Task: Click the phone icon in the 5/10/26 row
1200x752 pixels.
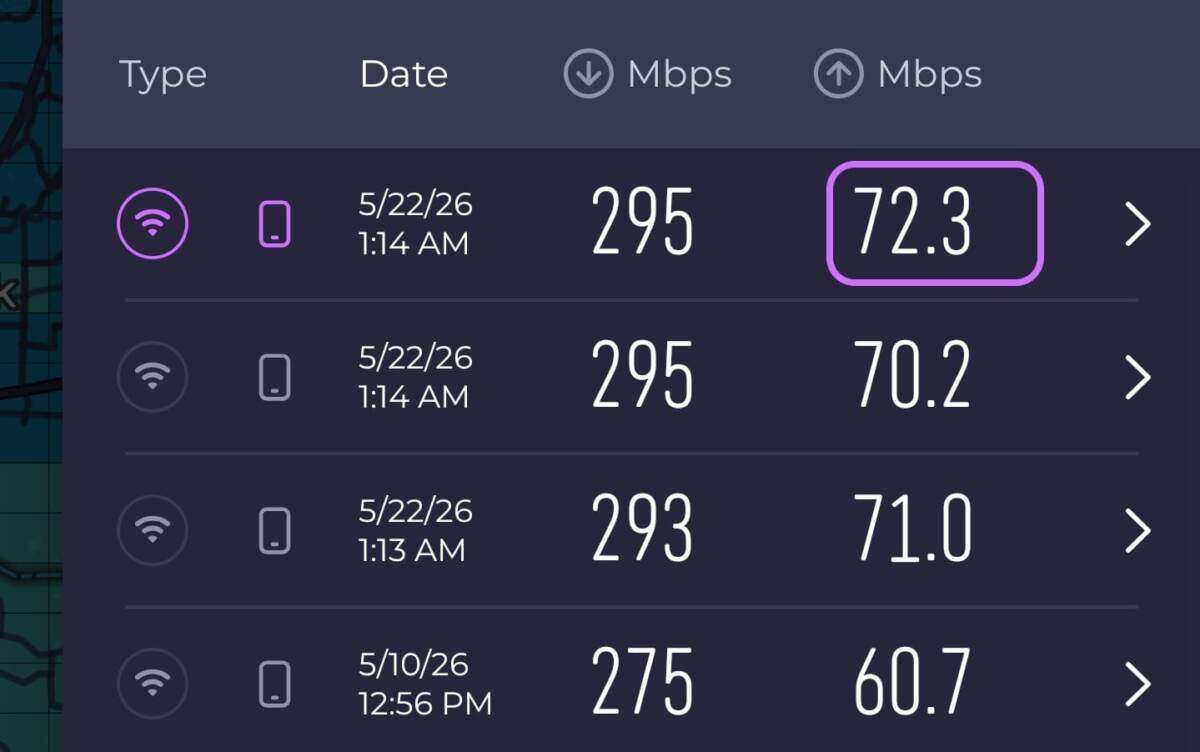Action: pos(275,684)
